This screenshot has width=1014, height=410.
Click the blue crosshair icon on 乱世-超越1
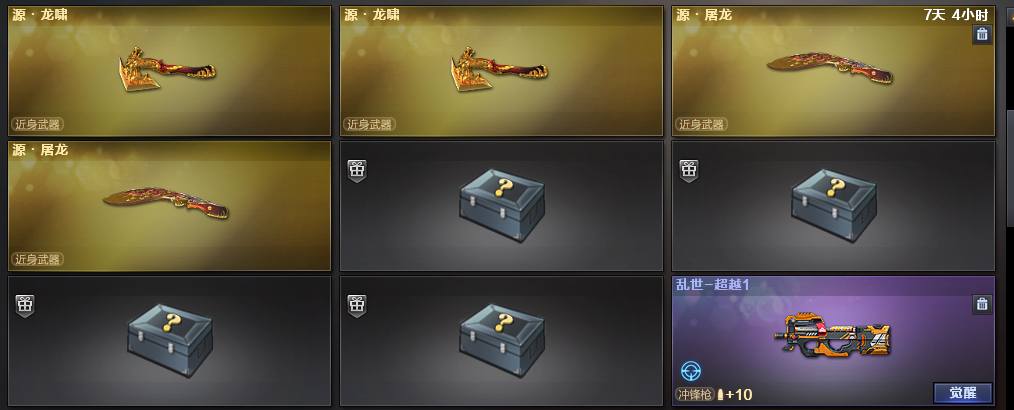(691, 371)
